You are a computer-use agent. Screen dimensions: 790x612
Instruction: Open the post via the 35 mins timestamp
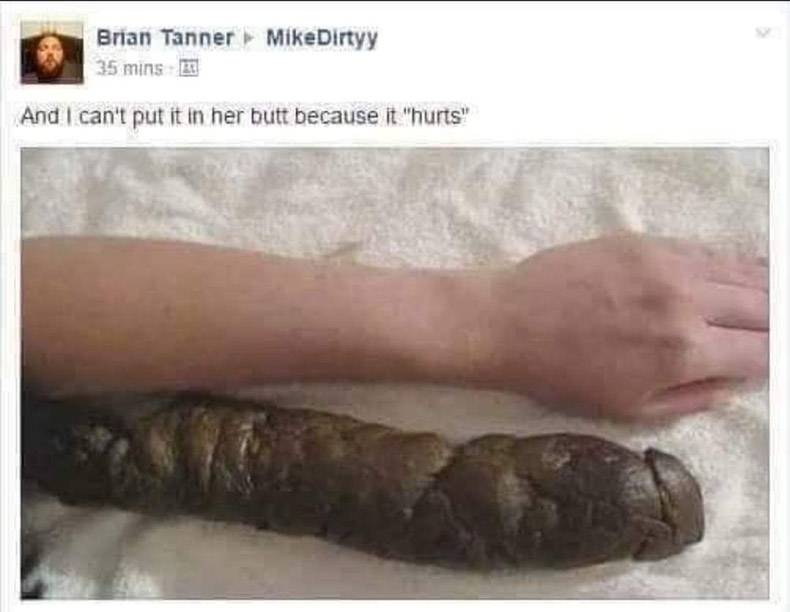click(129, 68)
